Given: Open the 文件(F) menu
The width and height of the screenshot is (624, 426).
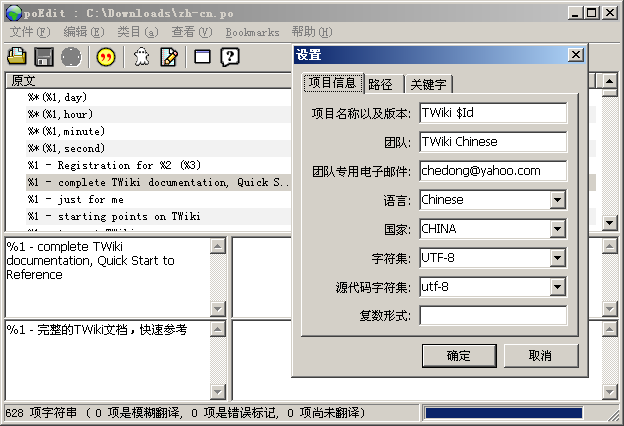Looking at the screenshot, I should pos(30,32).
